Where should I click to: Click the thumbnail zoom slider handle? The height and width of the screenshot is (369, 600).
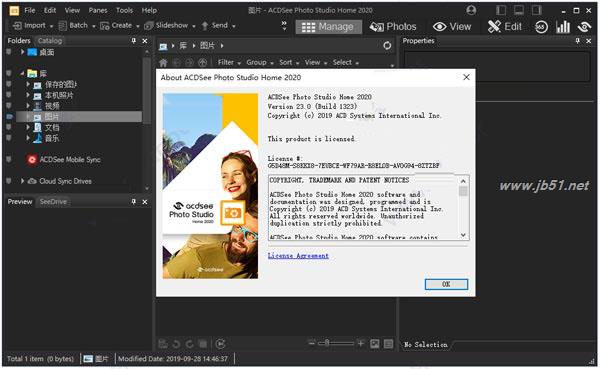[x=327, y=343]
